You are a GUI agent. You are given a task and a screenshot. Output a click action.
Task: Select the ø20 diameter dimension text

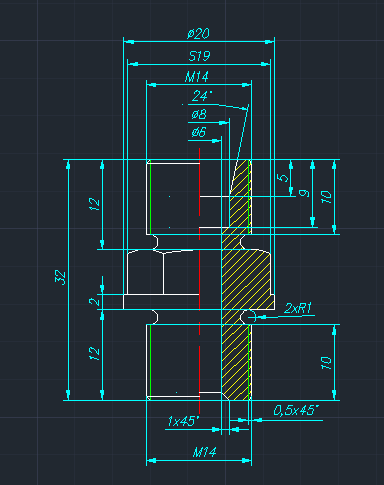(198, 34)
